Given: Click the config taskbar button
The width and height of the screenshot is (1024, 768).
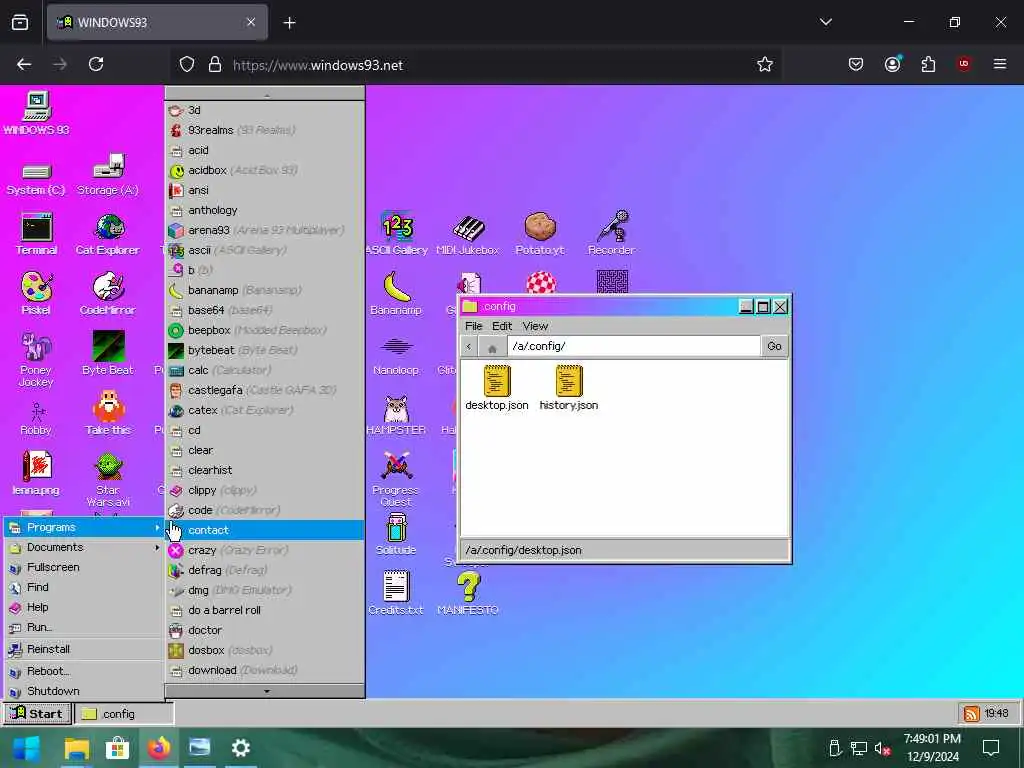Looking at the screenshot, I should (125, 714).
